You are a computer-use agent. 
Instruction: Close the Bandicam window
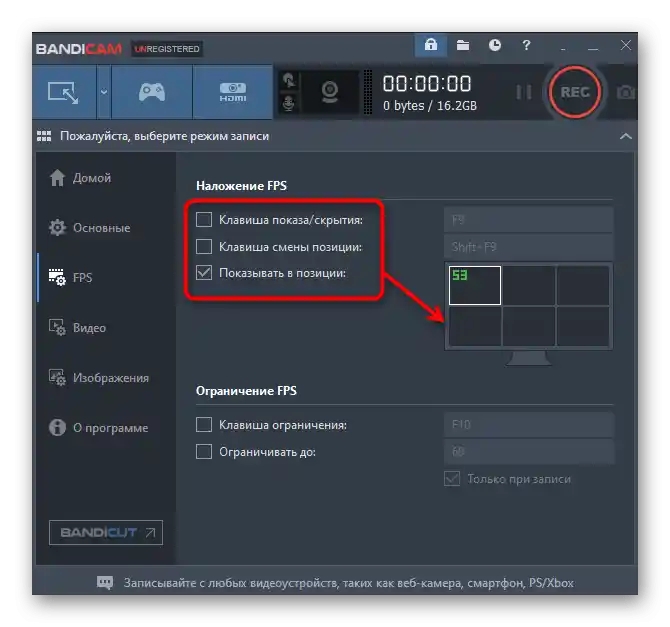pos(626,45)
